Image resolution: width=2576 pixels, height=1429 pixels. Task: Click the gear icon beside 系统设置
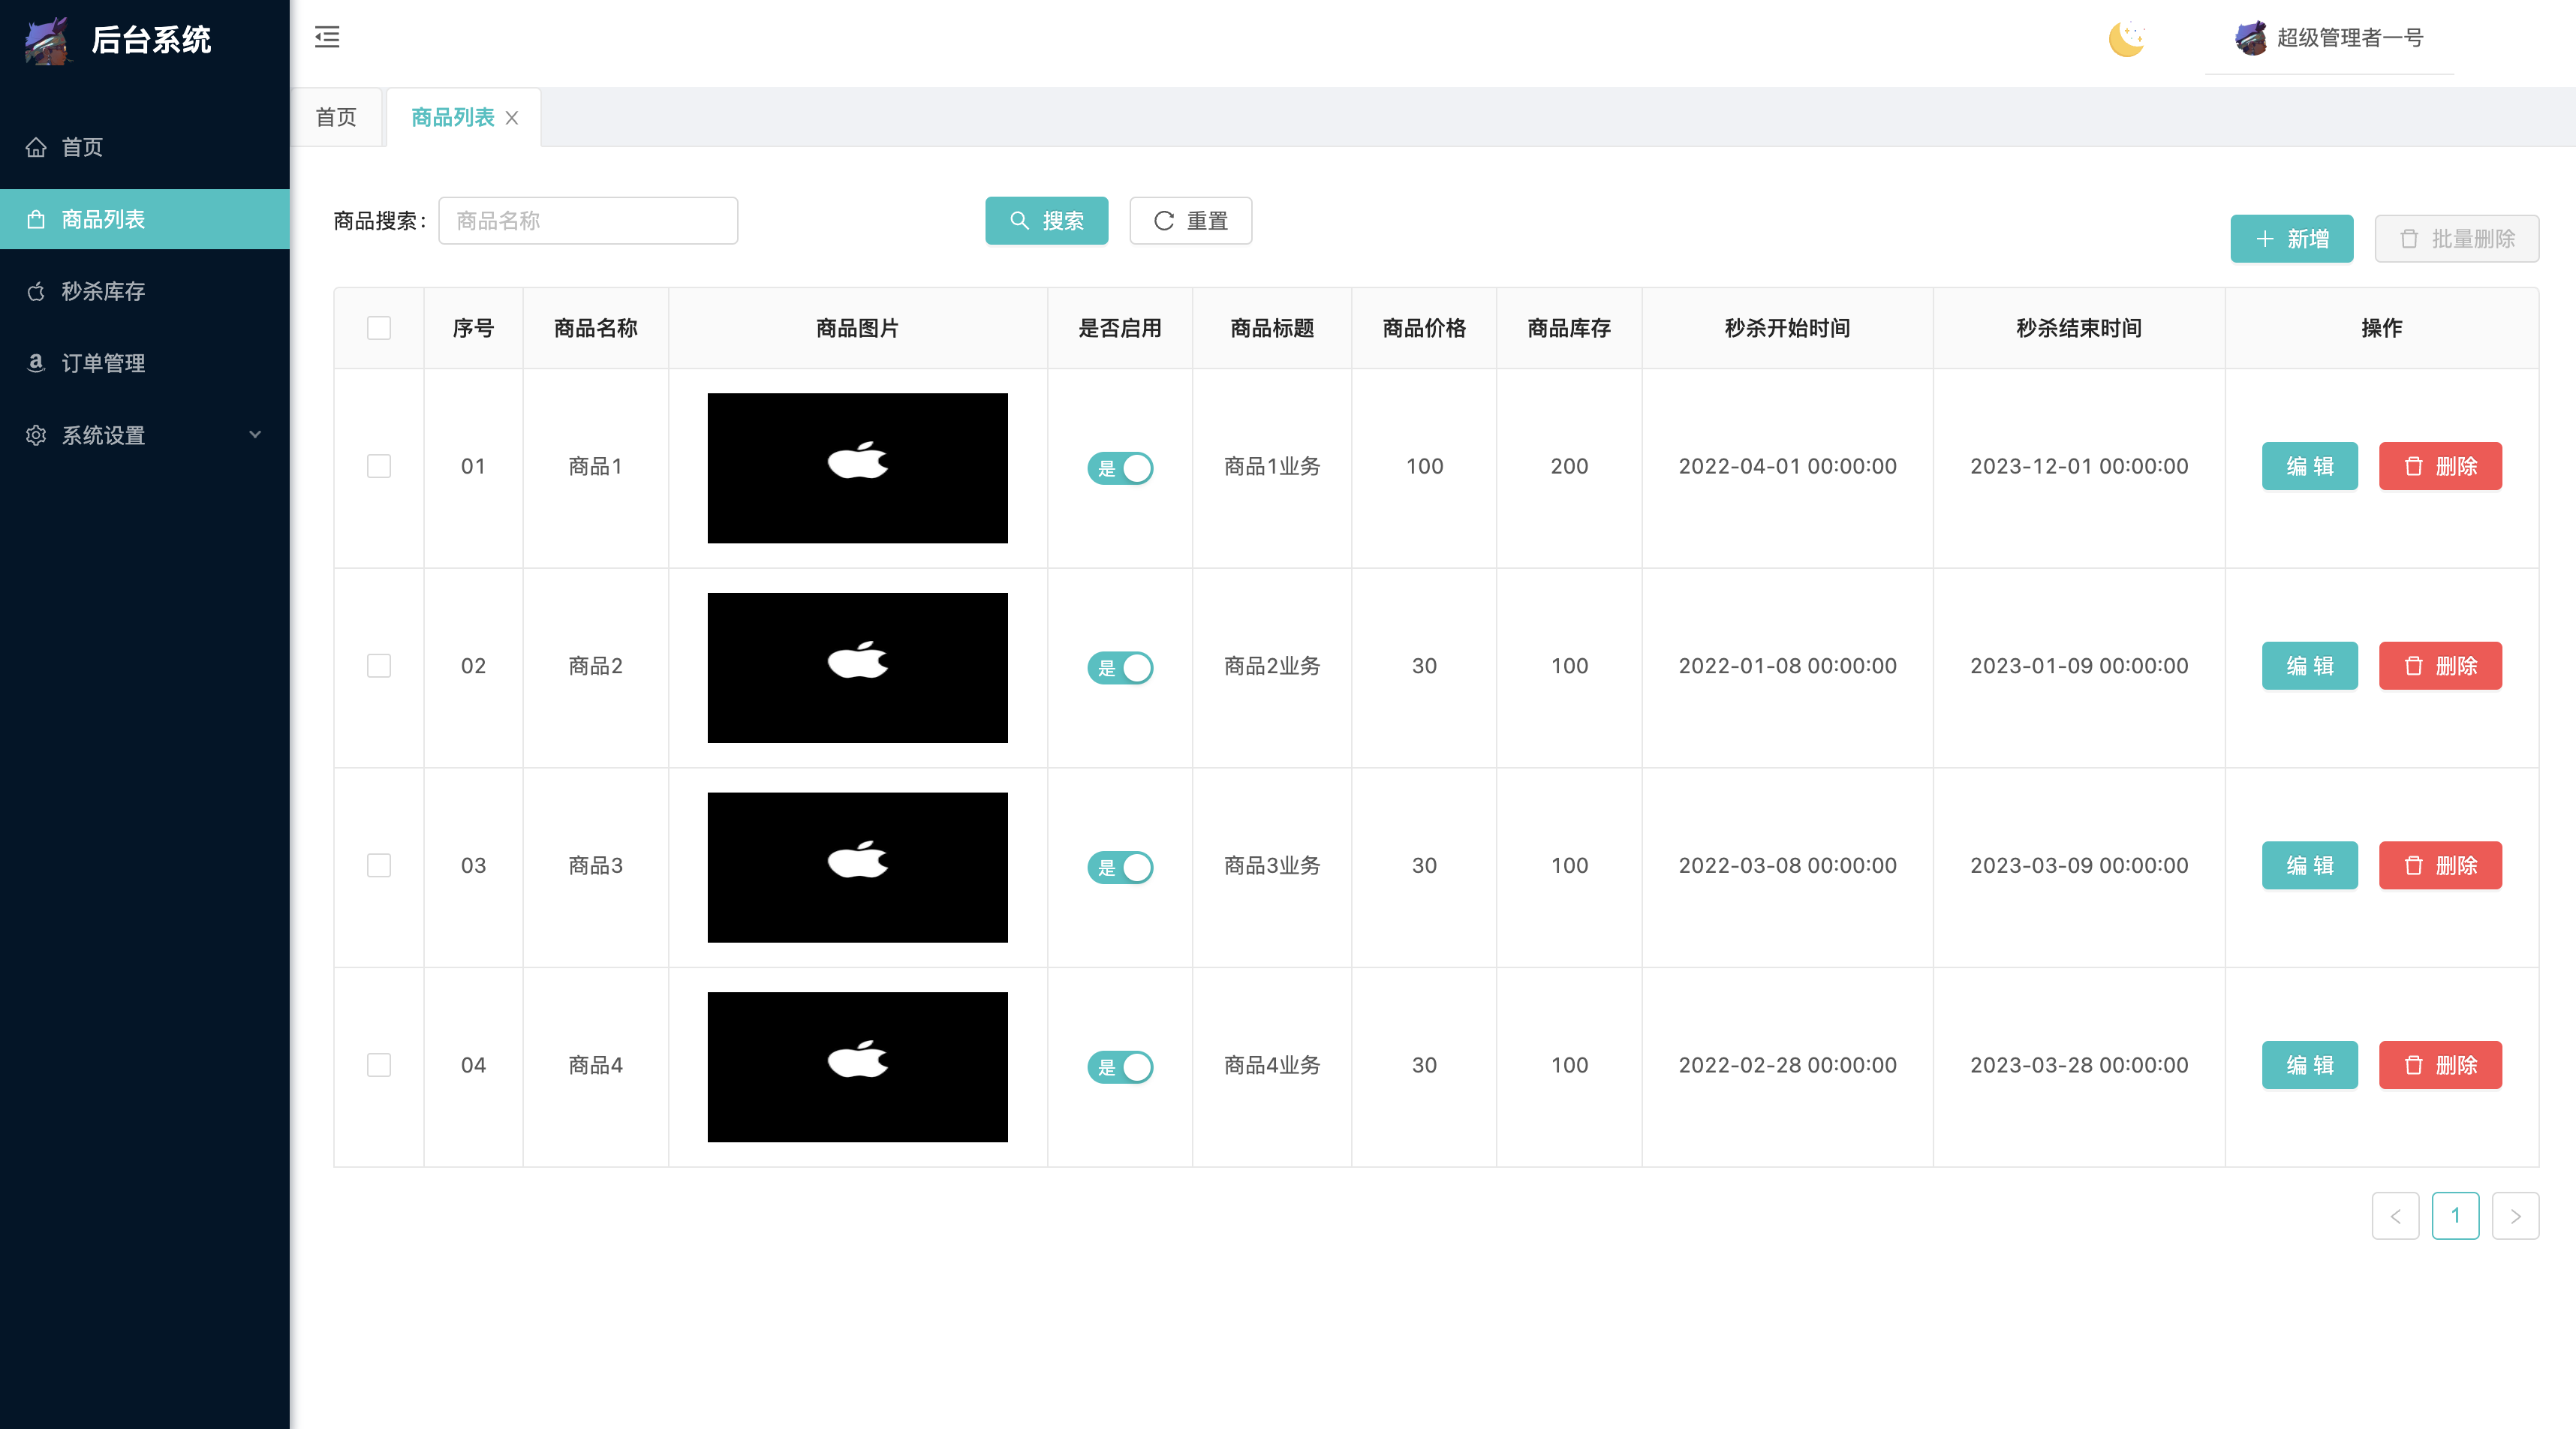(36, 435)
